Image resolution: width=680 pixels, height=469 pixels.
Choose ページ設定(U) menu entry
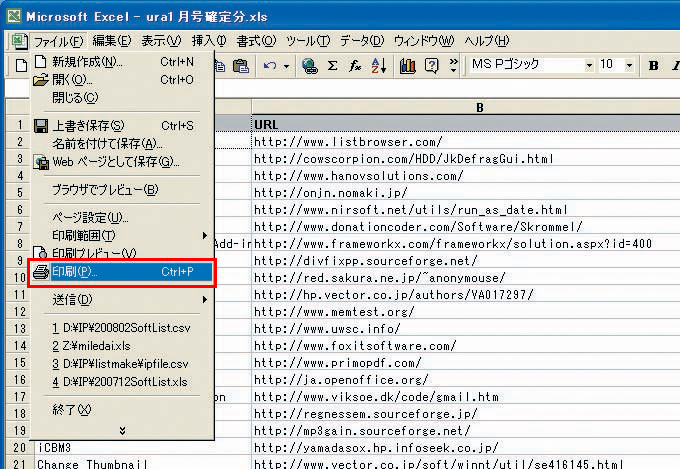tap(122, 217)
